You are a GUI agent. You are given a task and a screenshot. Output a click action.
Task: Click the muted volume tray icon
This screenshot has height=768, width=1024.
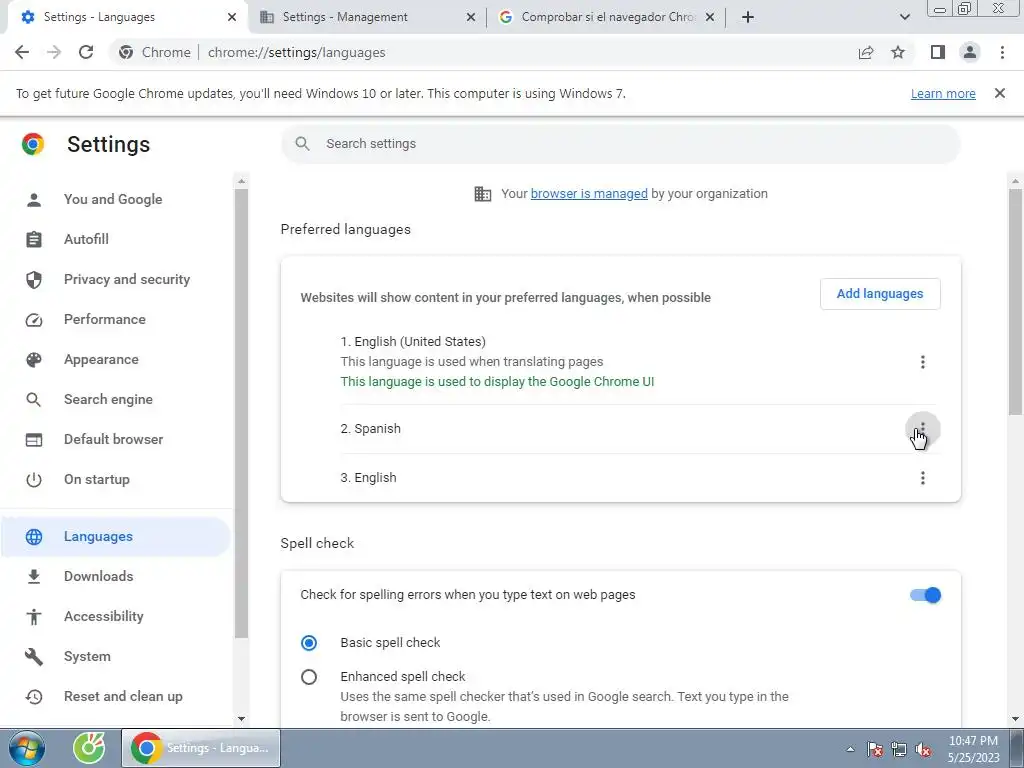pos(923,749)
